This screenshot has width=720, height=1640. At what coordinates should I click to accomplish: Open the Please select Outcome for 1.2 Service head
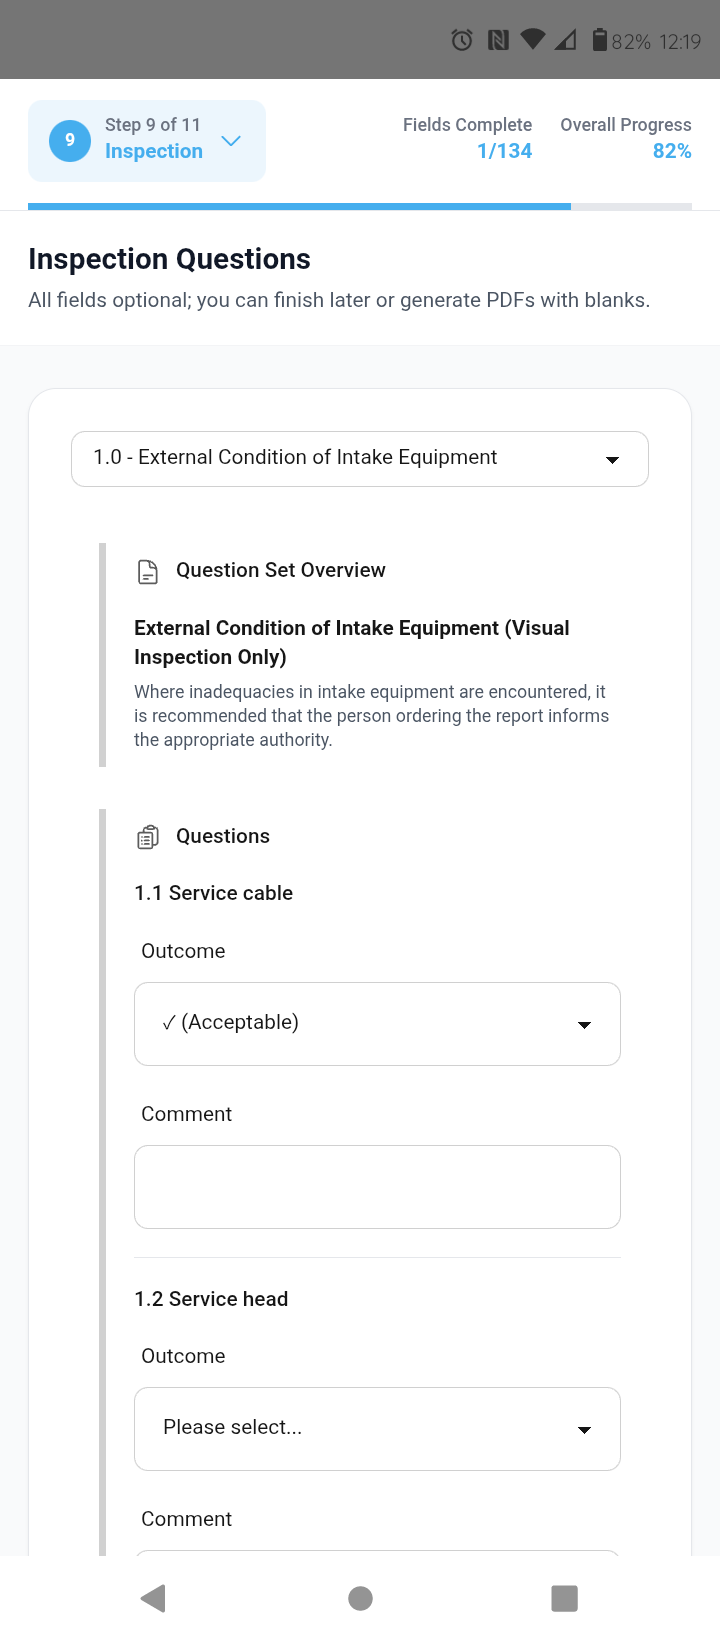pos(377,1428)
